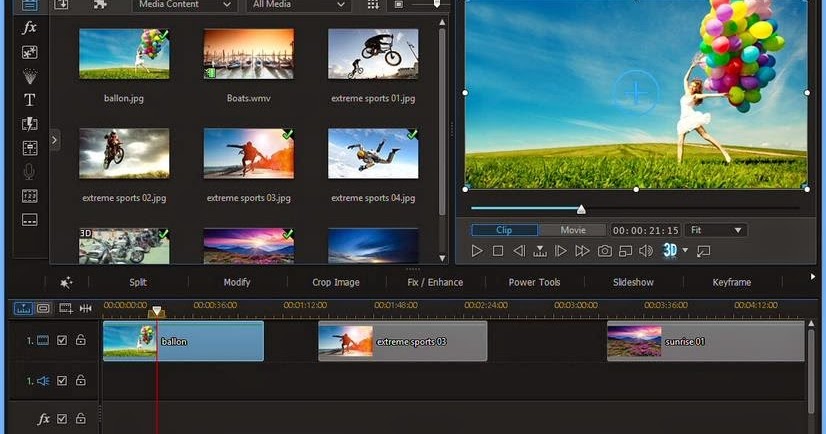Toggle the video track 1 checkbox
826x434 pixels.
coord(62,341)
